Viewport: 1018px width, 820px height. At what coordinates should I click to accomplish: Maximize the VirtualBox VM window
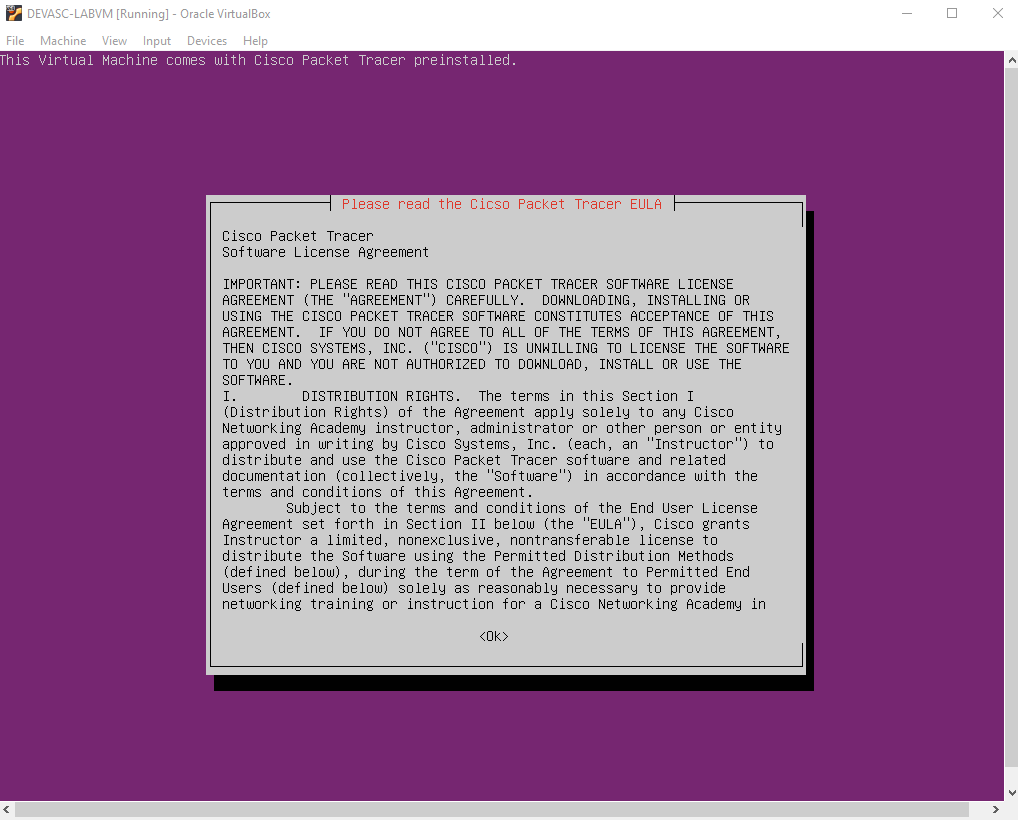click(x=952, y=14)
